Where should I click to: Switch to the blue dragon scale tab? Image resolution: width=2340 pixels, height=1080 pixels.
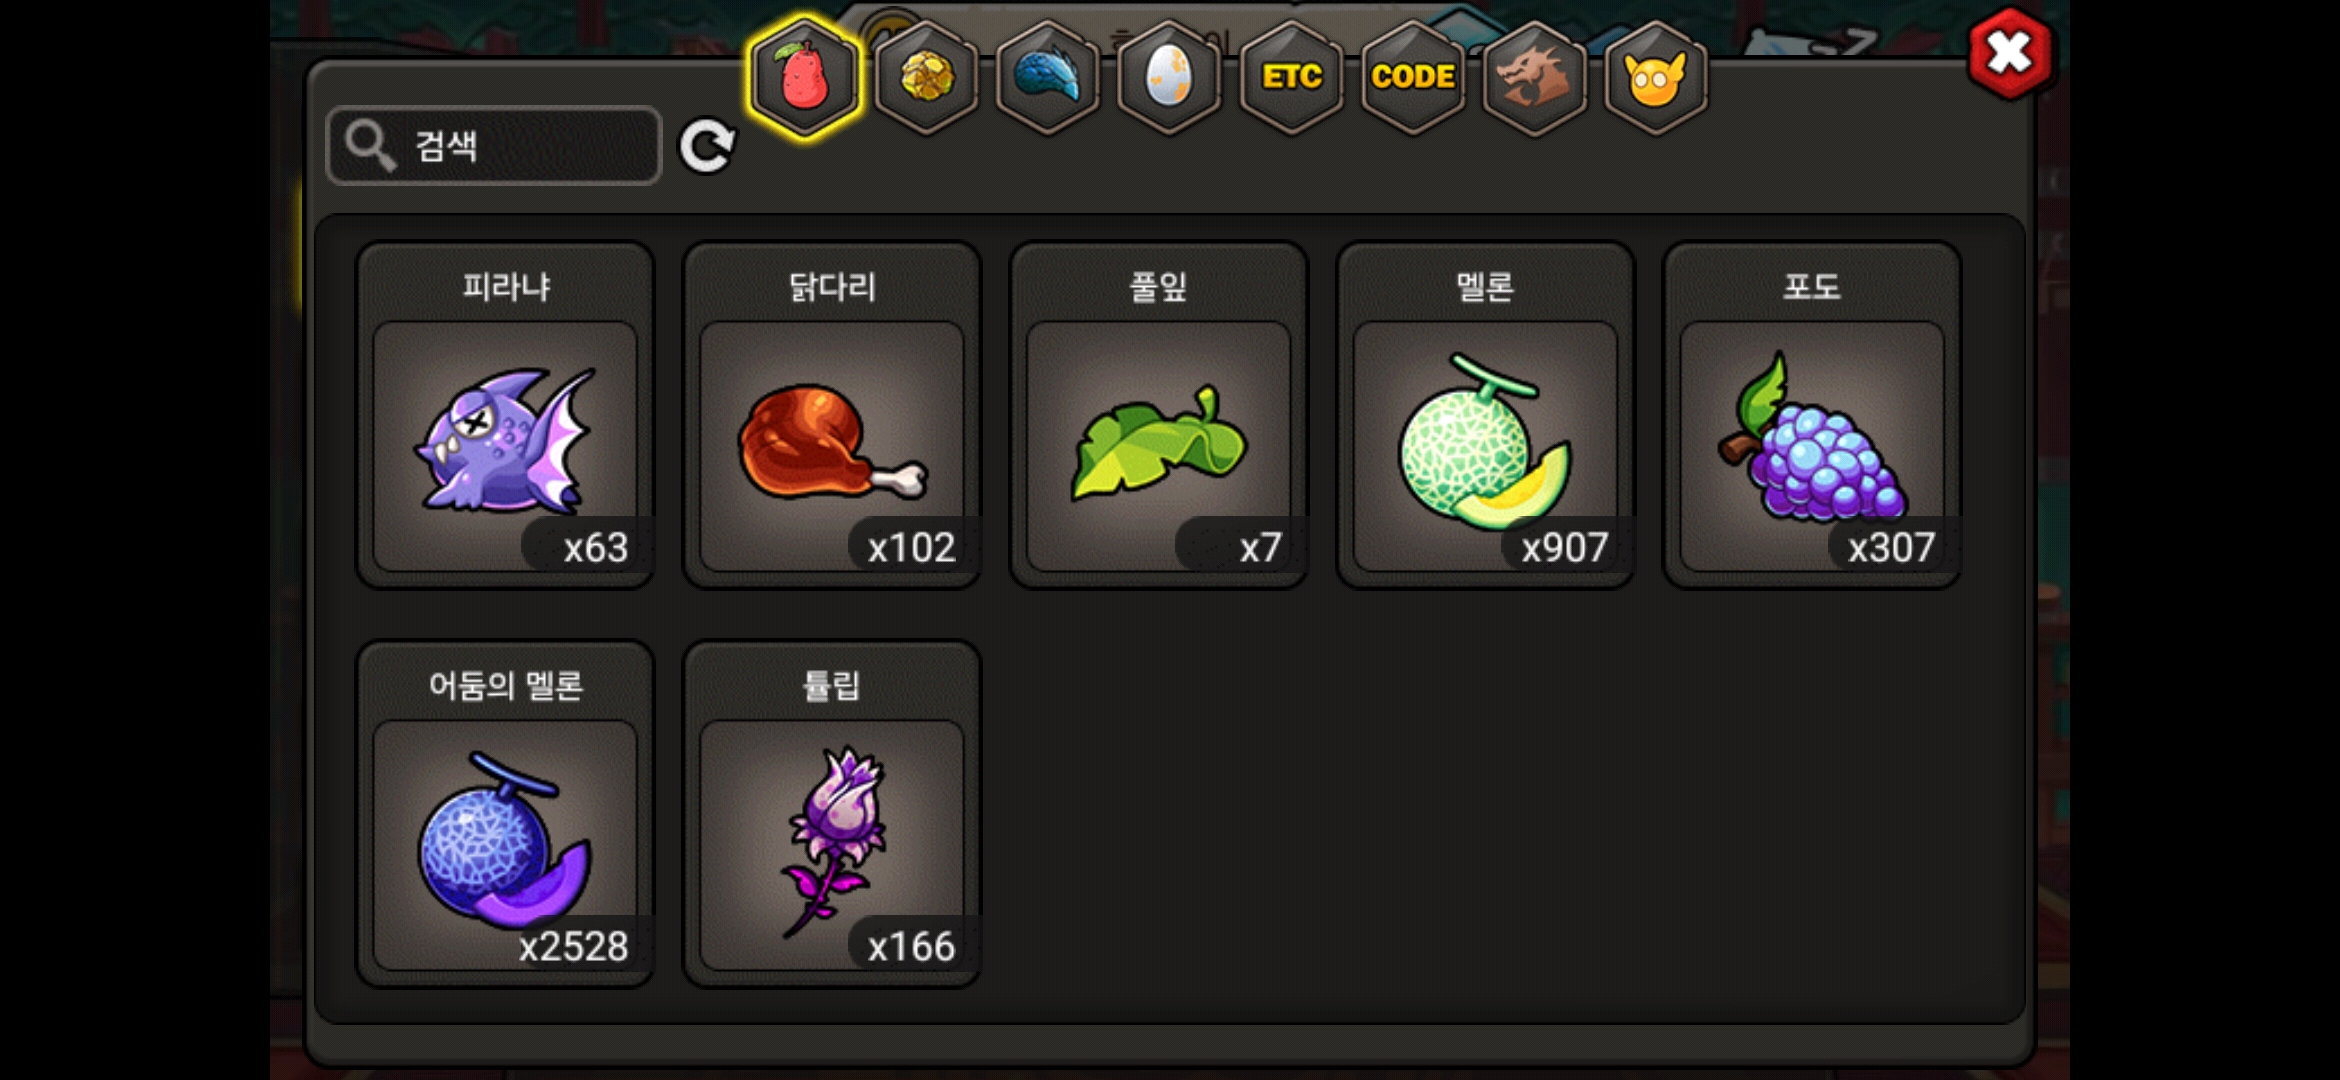(1048, 77)
